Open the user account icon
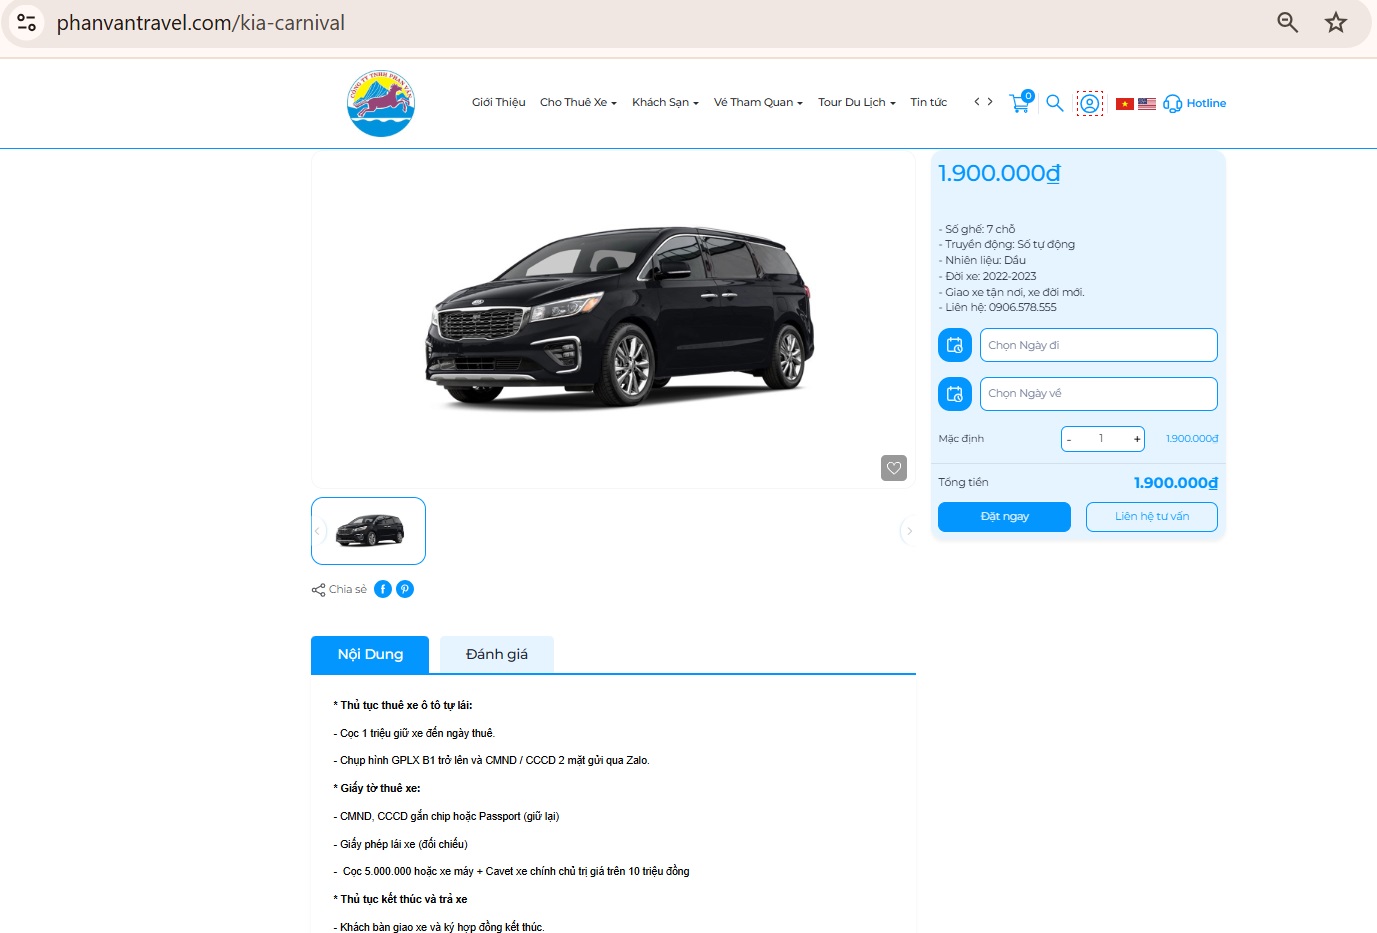The height and width of the screenshot is (933, 1377). [1089, 103]
